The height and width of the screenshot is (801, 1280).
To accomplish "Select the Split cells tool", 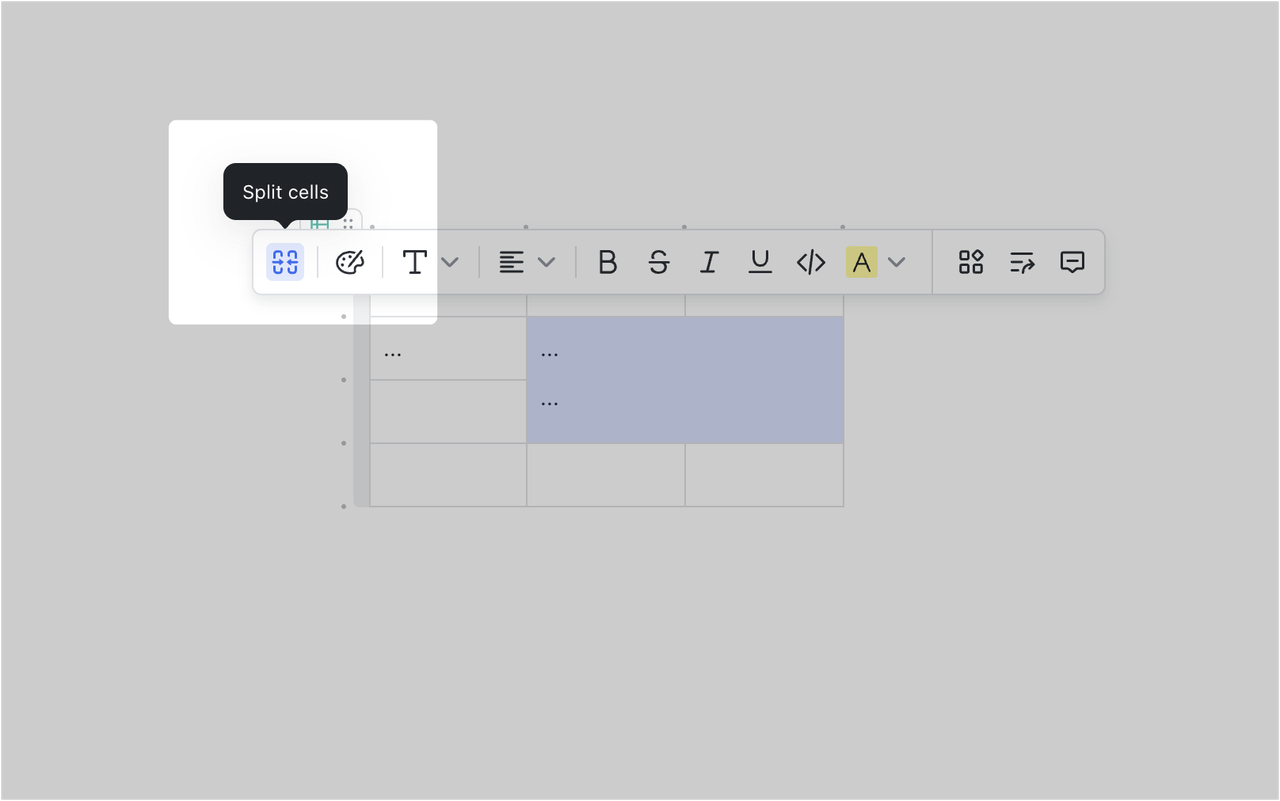I will pyautogui.click(x=284, y=262).
